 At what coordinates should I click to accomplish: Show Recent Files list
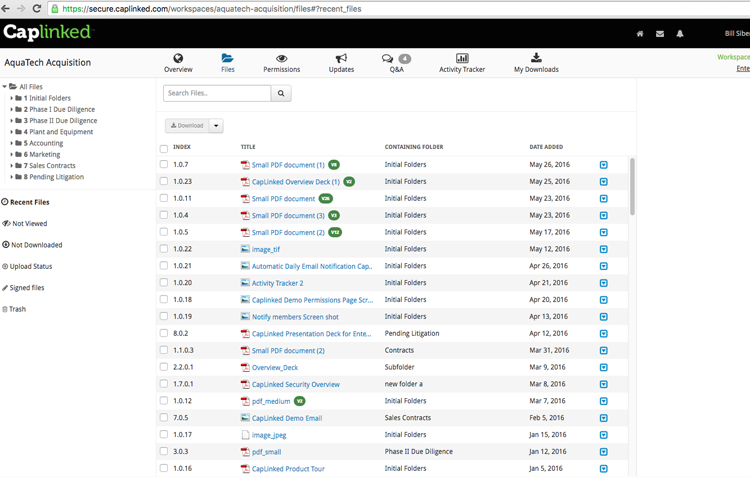coord(25,202)
